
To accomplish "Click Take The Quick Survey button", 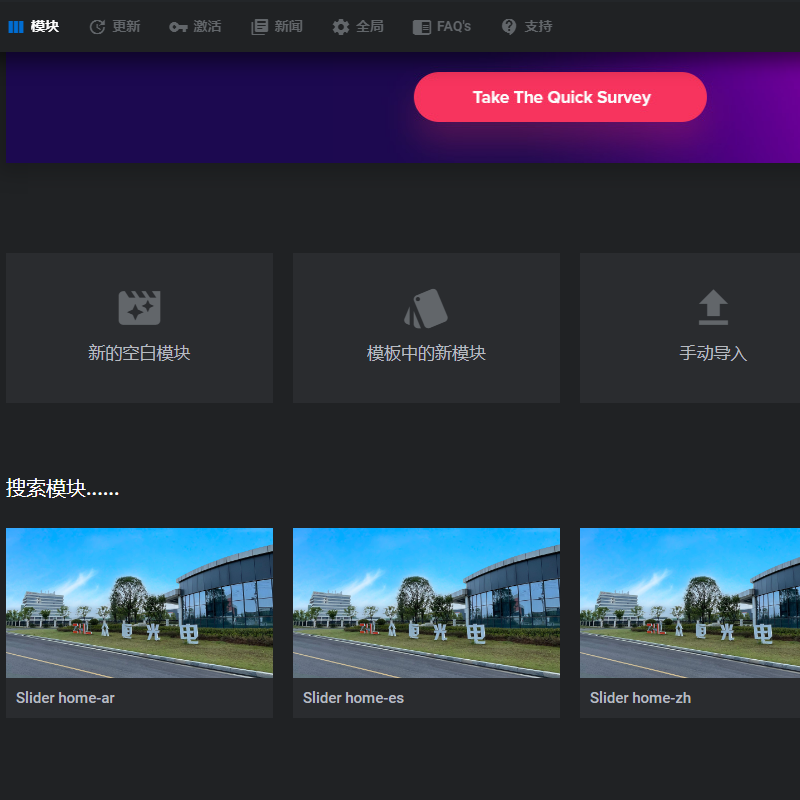I will [x=560, y=97].
